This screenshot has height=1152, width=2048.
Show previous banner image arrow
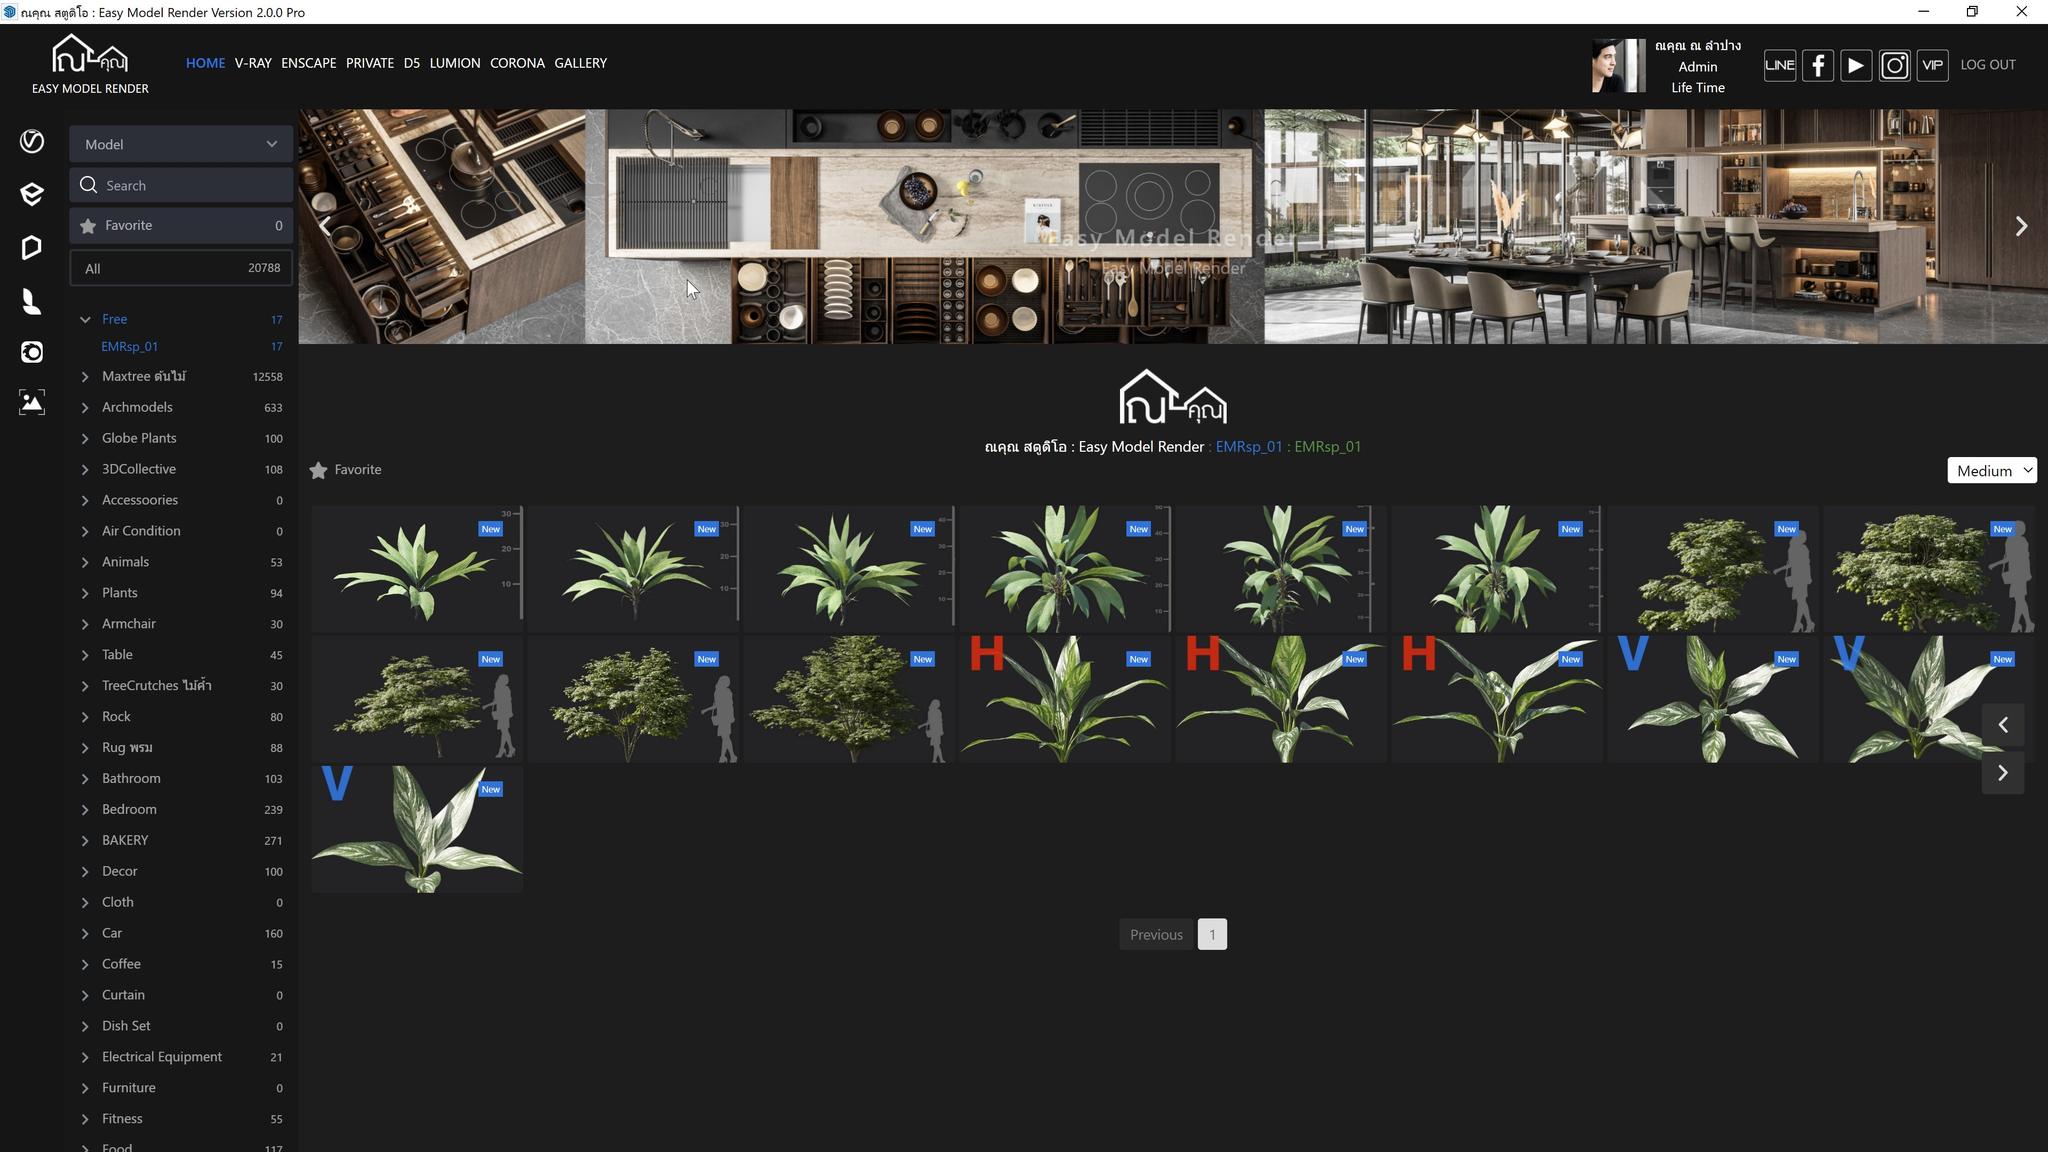click(325, 226)
